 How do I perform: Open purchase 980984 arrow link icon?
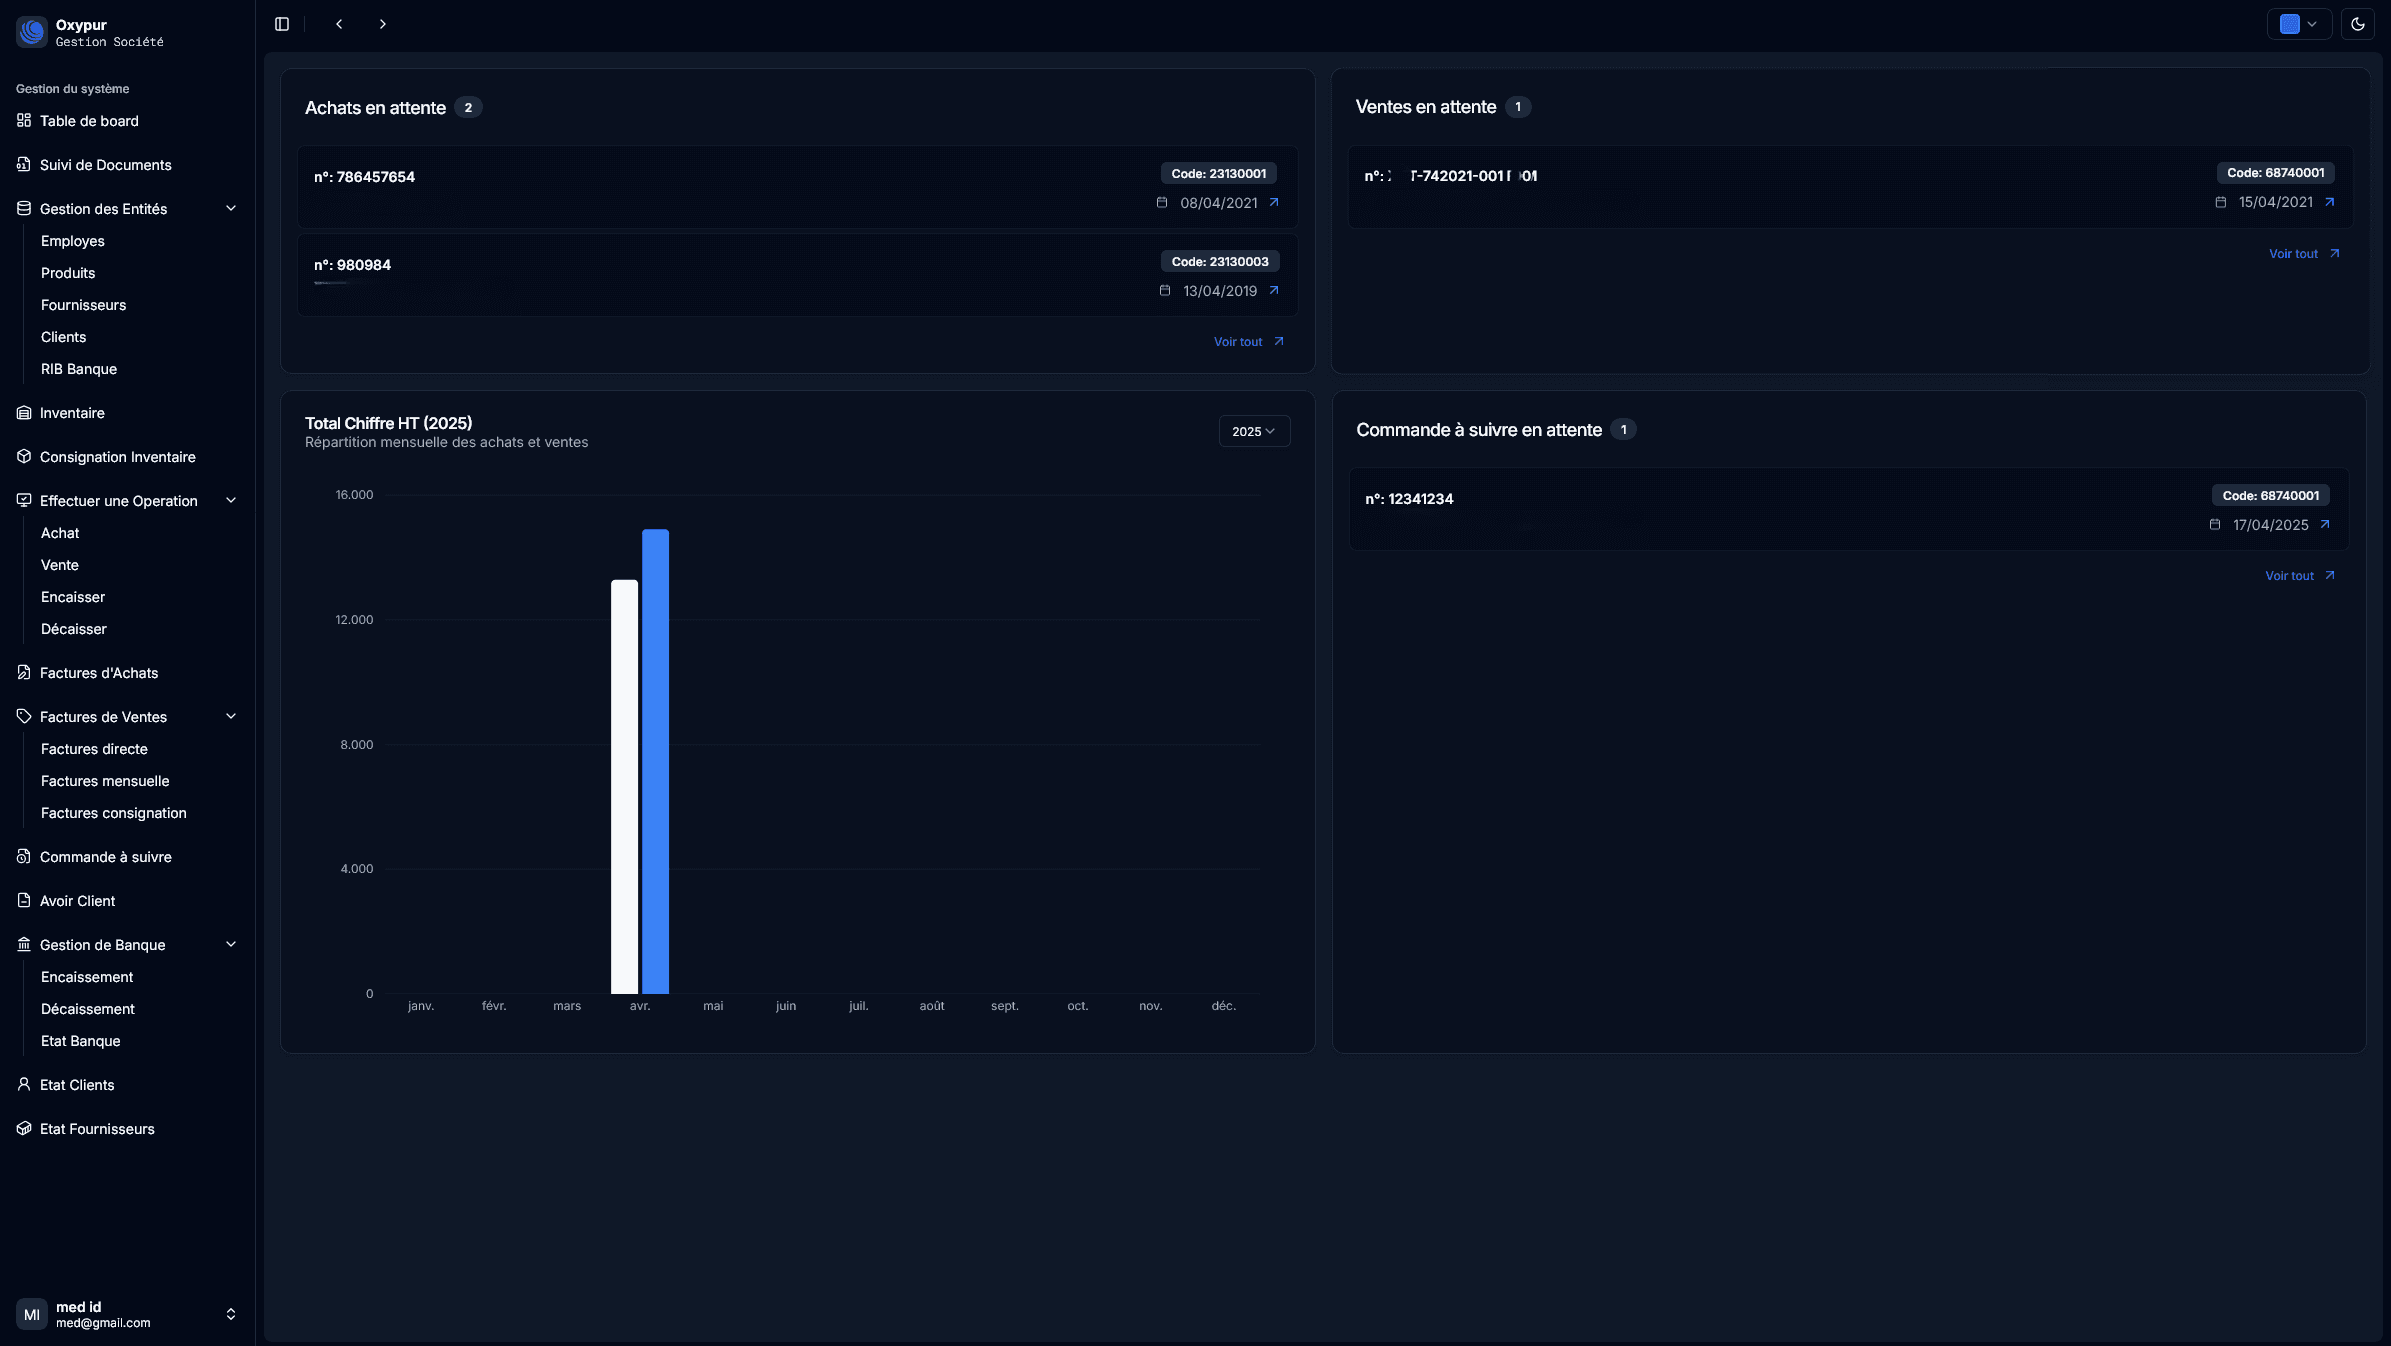pos(1274,291)
